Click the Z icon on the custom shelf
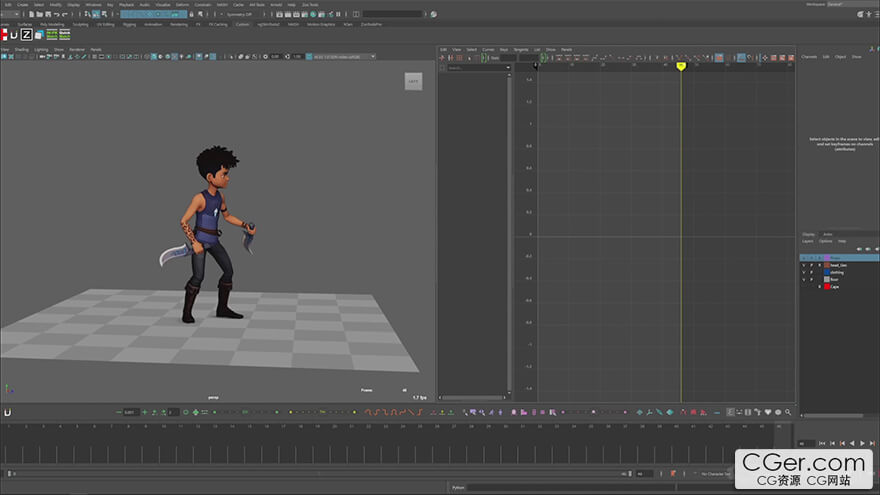Image resolution: width=880 pixels, height=495 pixels. (26, 35)
